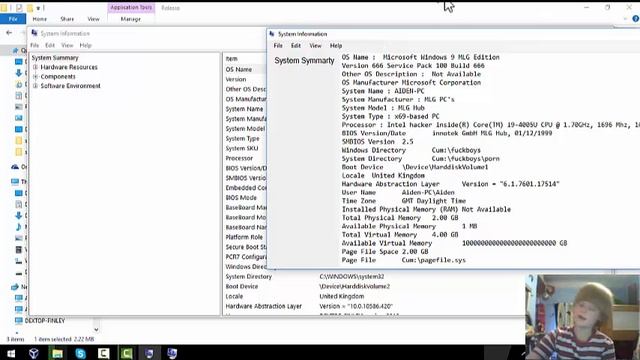Screen dimensions: 640x360
Task: Open the Home ribbon tab
Action: [40, 19]
